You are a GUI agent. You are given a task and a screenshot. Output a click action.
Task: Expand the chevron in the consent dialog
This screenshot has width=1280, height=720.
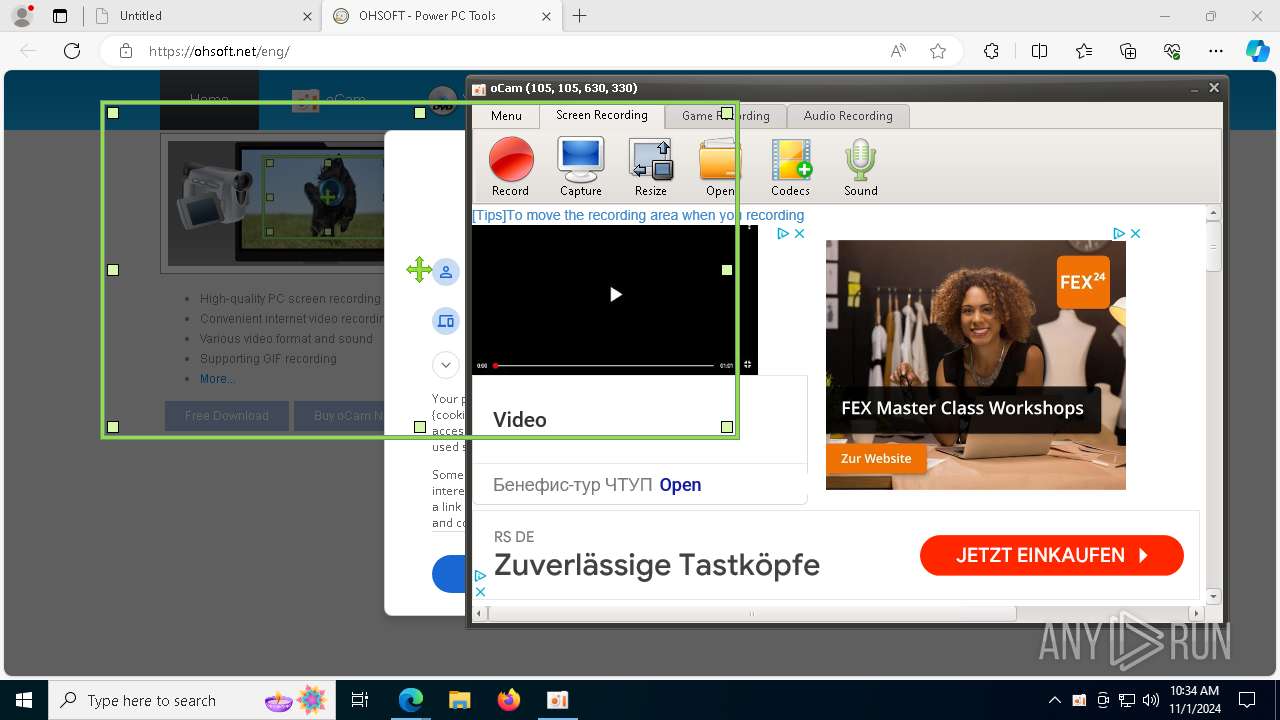[x=446, y=365]
